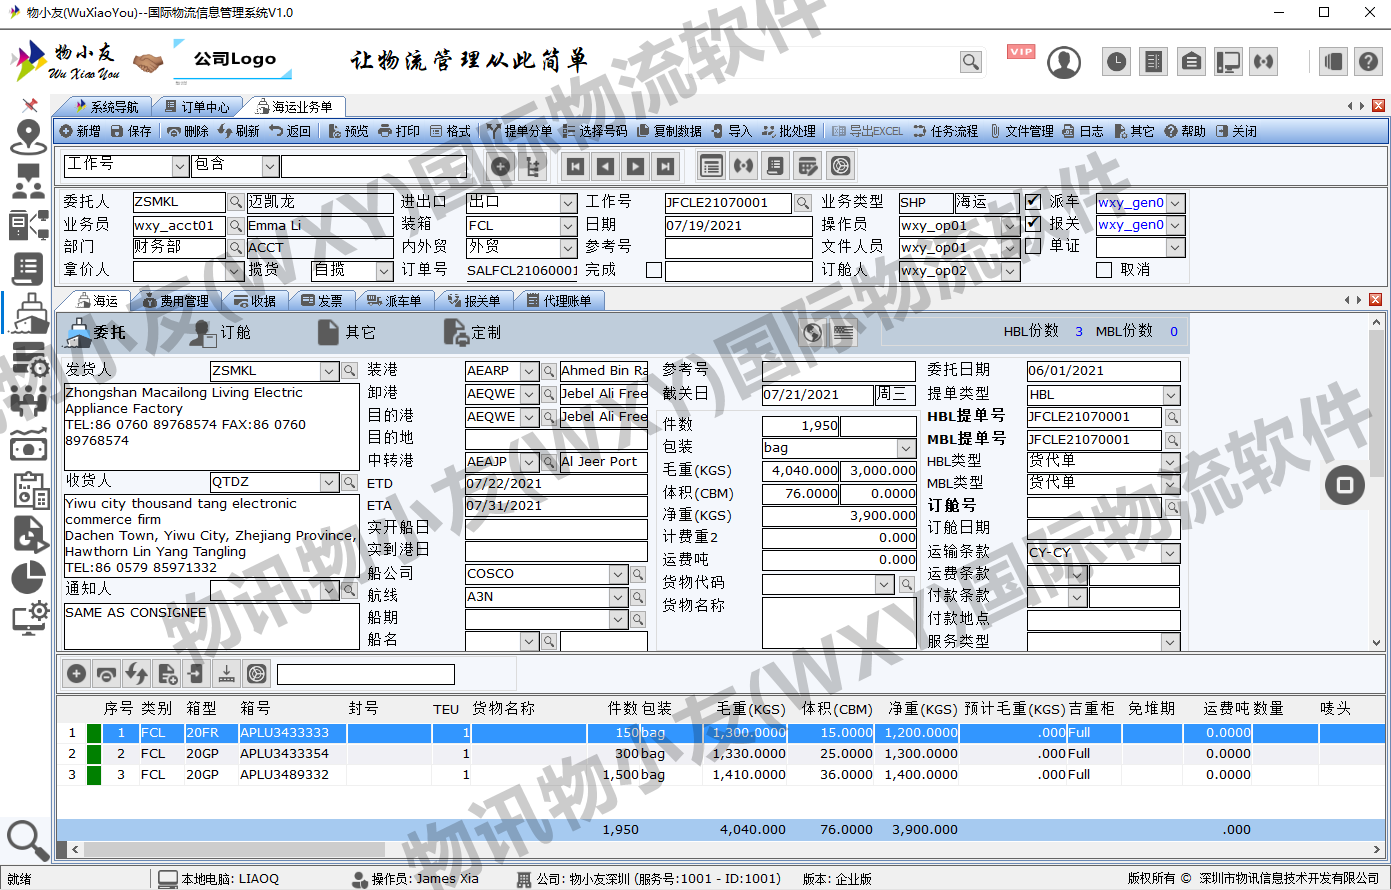Image resolution: width=1391 pixels, height=890 pixels.
Task: Open the 派车单 tab
Action: (393, 301)
